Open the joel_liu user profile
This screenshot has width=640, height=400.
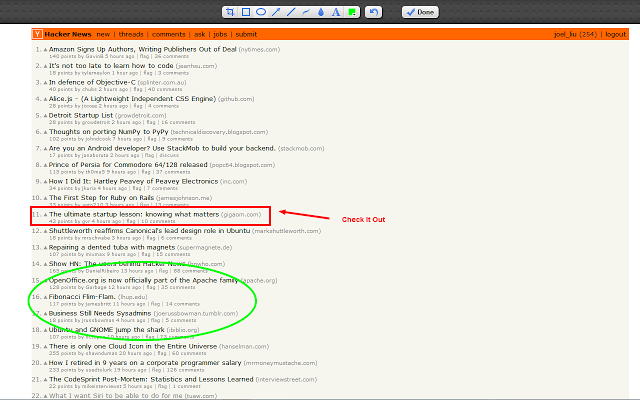(x=576, y=34)
